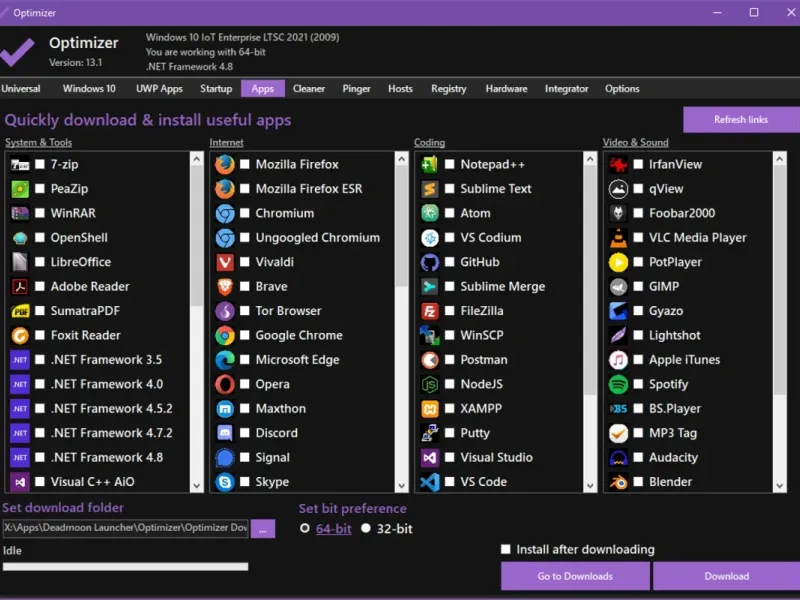Click the Foxit Reader icon
Viewport: 800px width, 600px height.
click(x=20, y=335)
